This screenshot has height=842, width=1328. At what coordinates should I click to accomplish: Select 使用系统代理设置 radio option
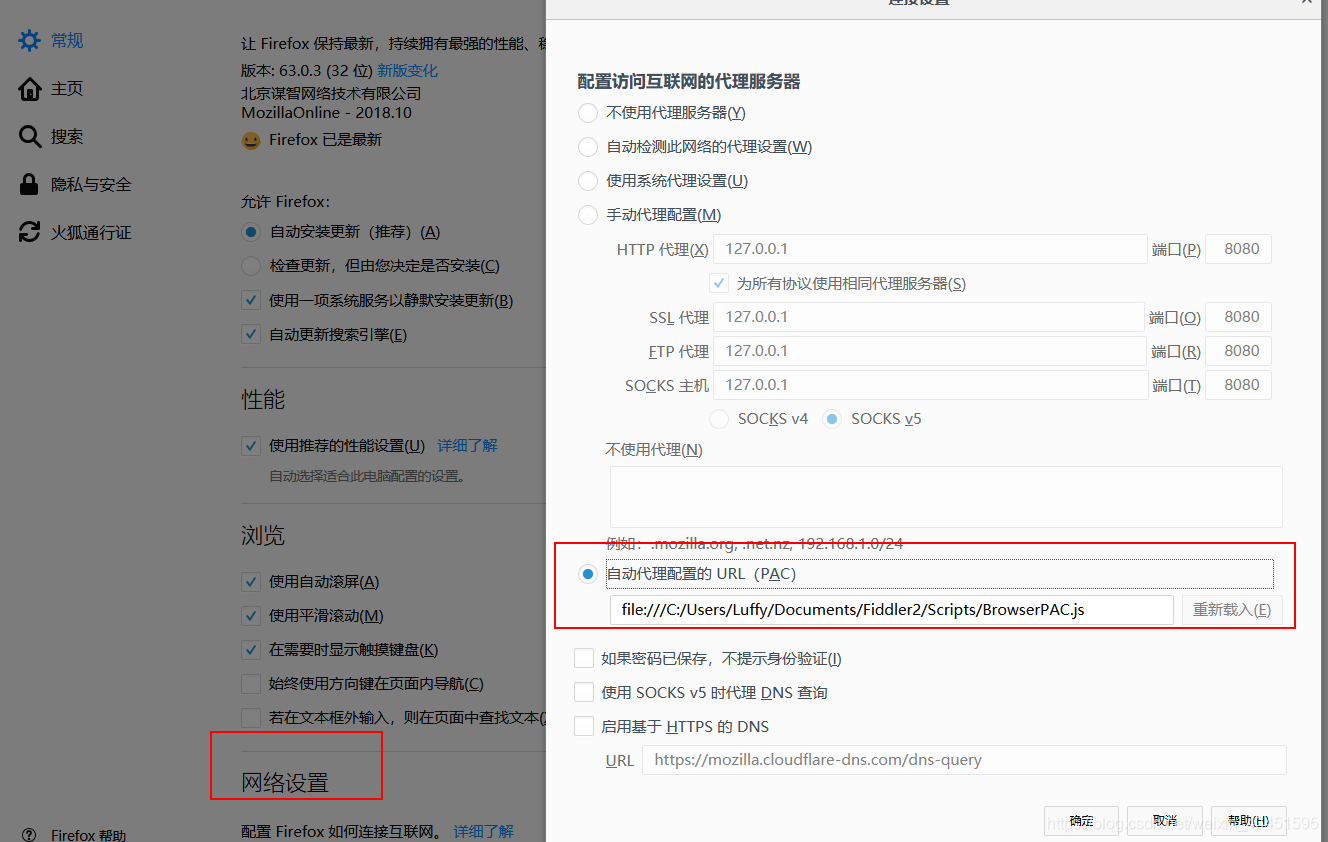pyautogui.click(x=588, y=181)
